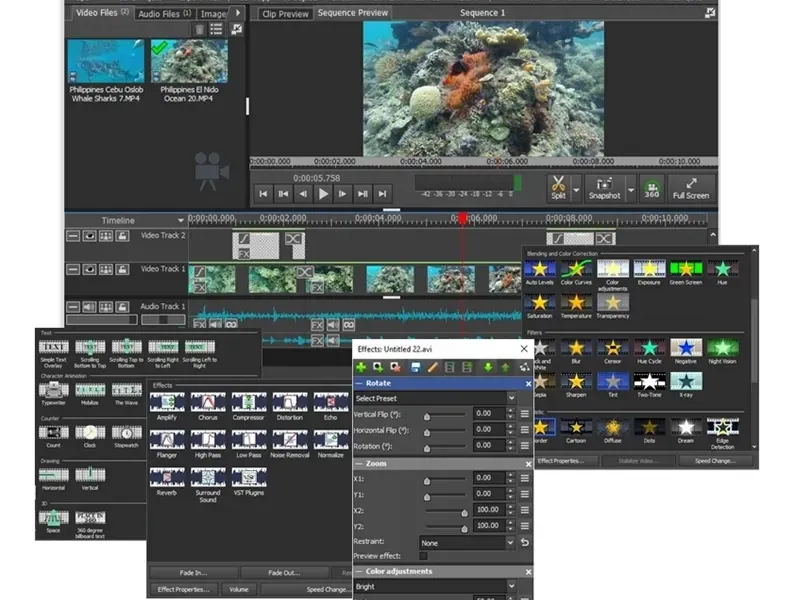Open the Select Preset dropdown under Rotate

(x=435, y=398)
